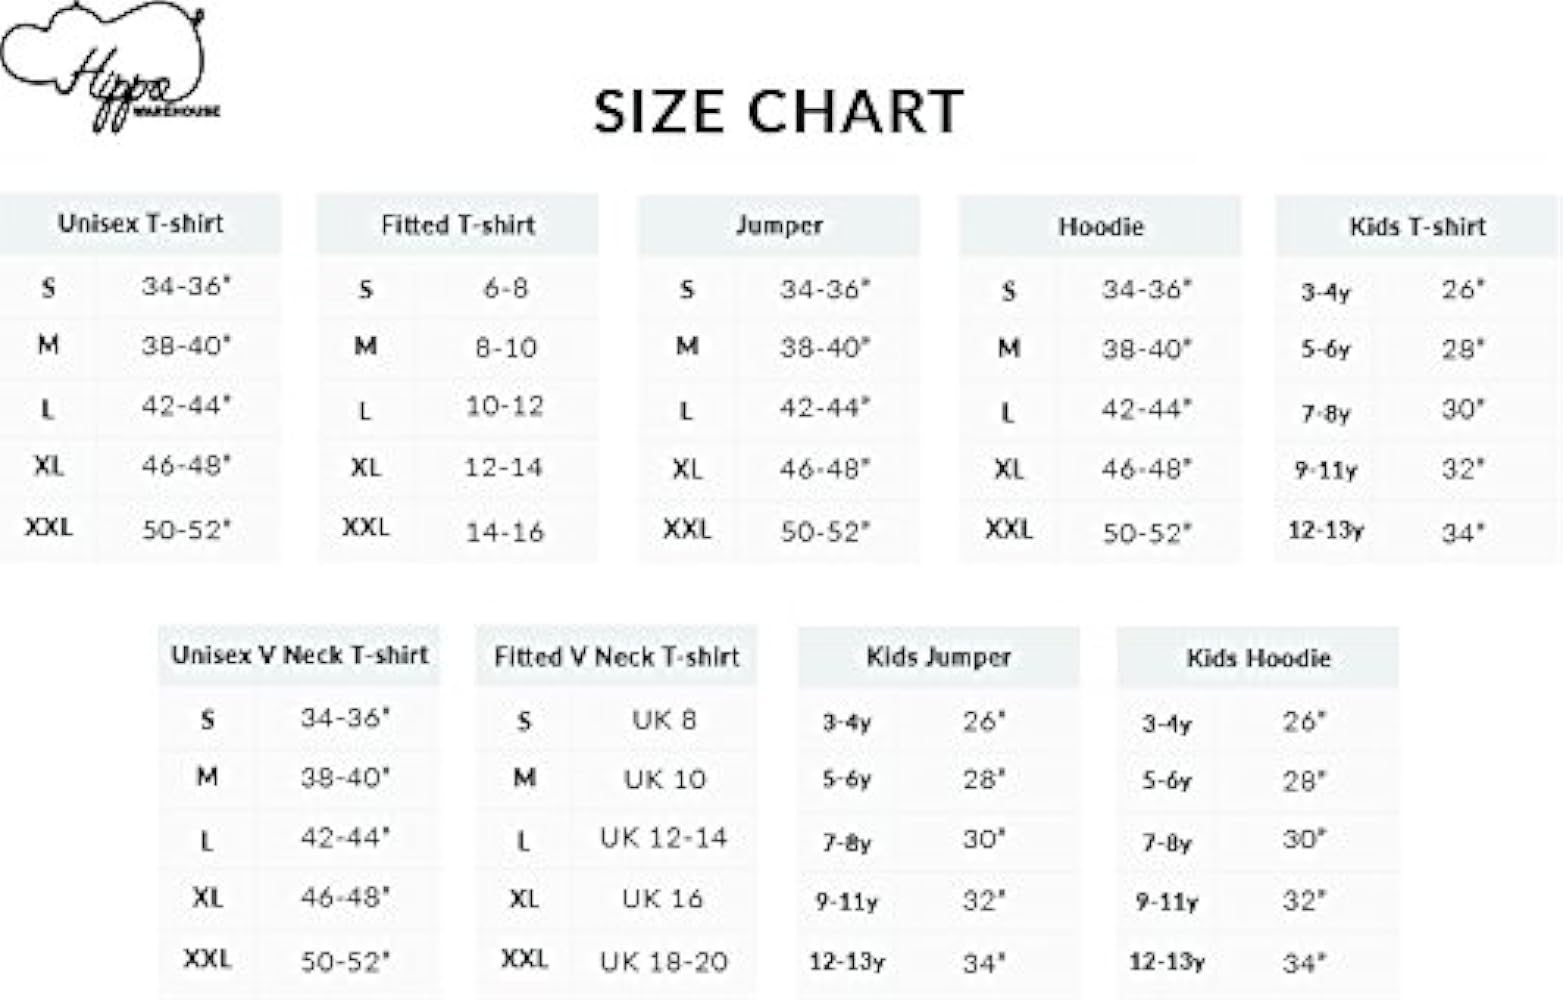1563x1000 pixels.
Task: Click the UK 18-20 size value
Action: click(x=664, y=962)
